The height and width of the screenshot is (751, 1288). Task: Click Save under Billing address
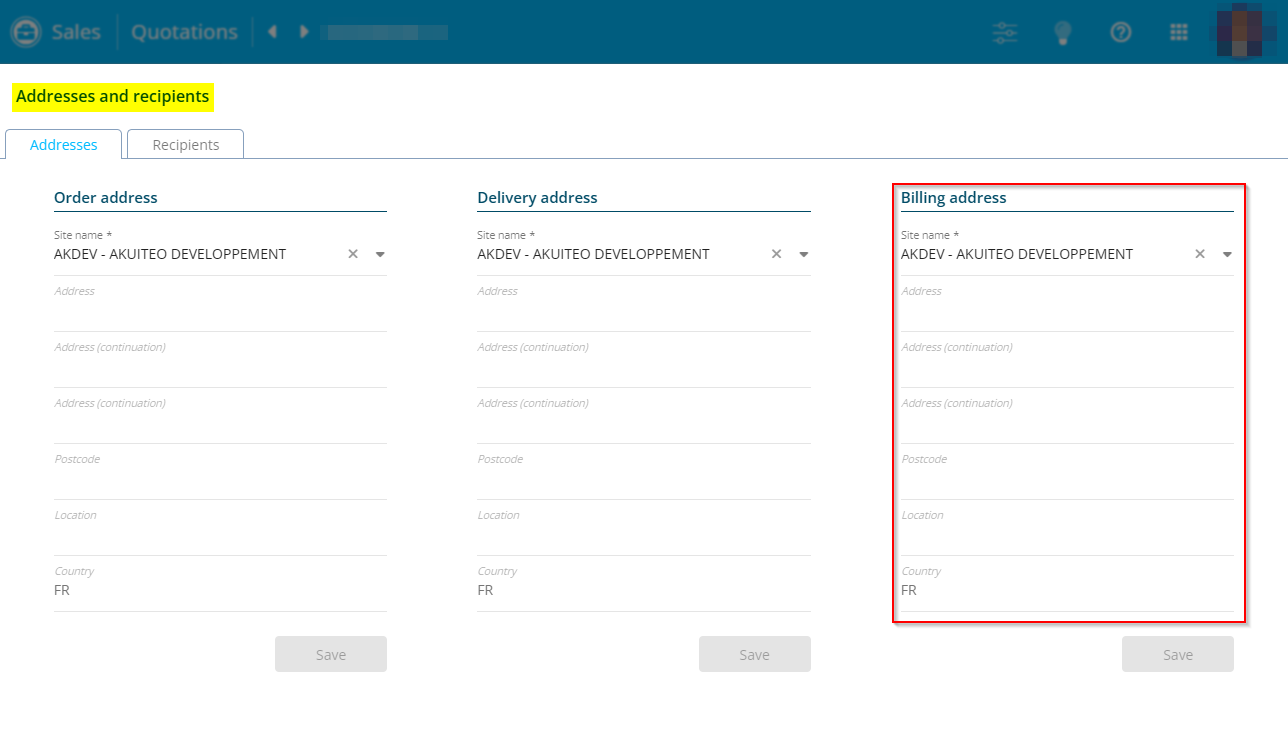click(x=1177, y=654)
